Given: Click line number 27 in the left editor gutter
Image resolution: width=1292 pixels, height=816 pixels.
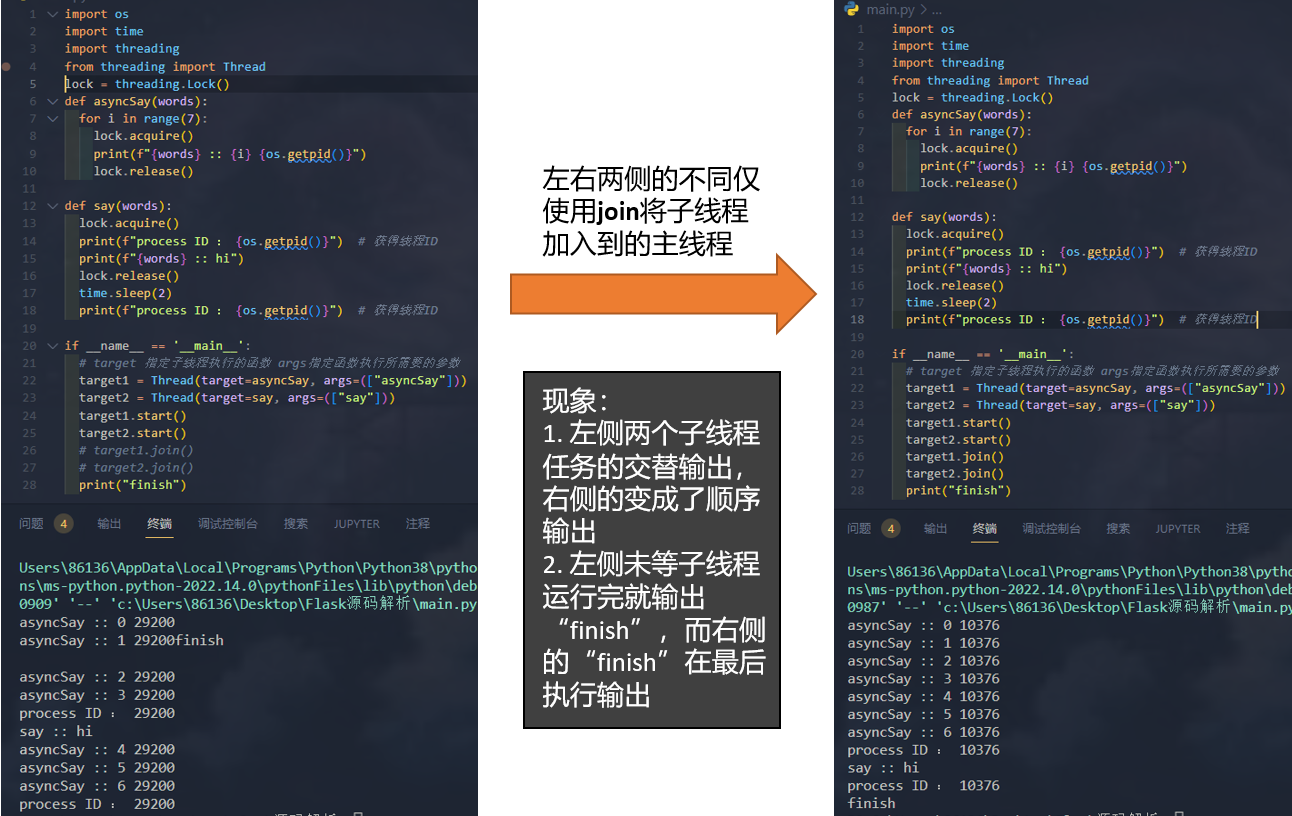Looking at the screenshot, I should pos(29,467).
